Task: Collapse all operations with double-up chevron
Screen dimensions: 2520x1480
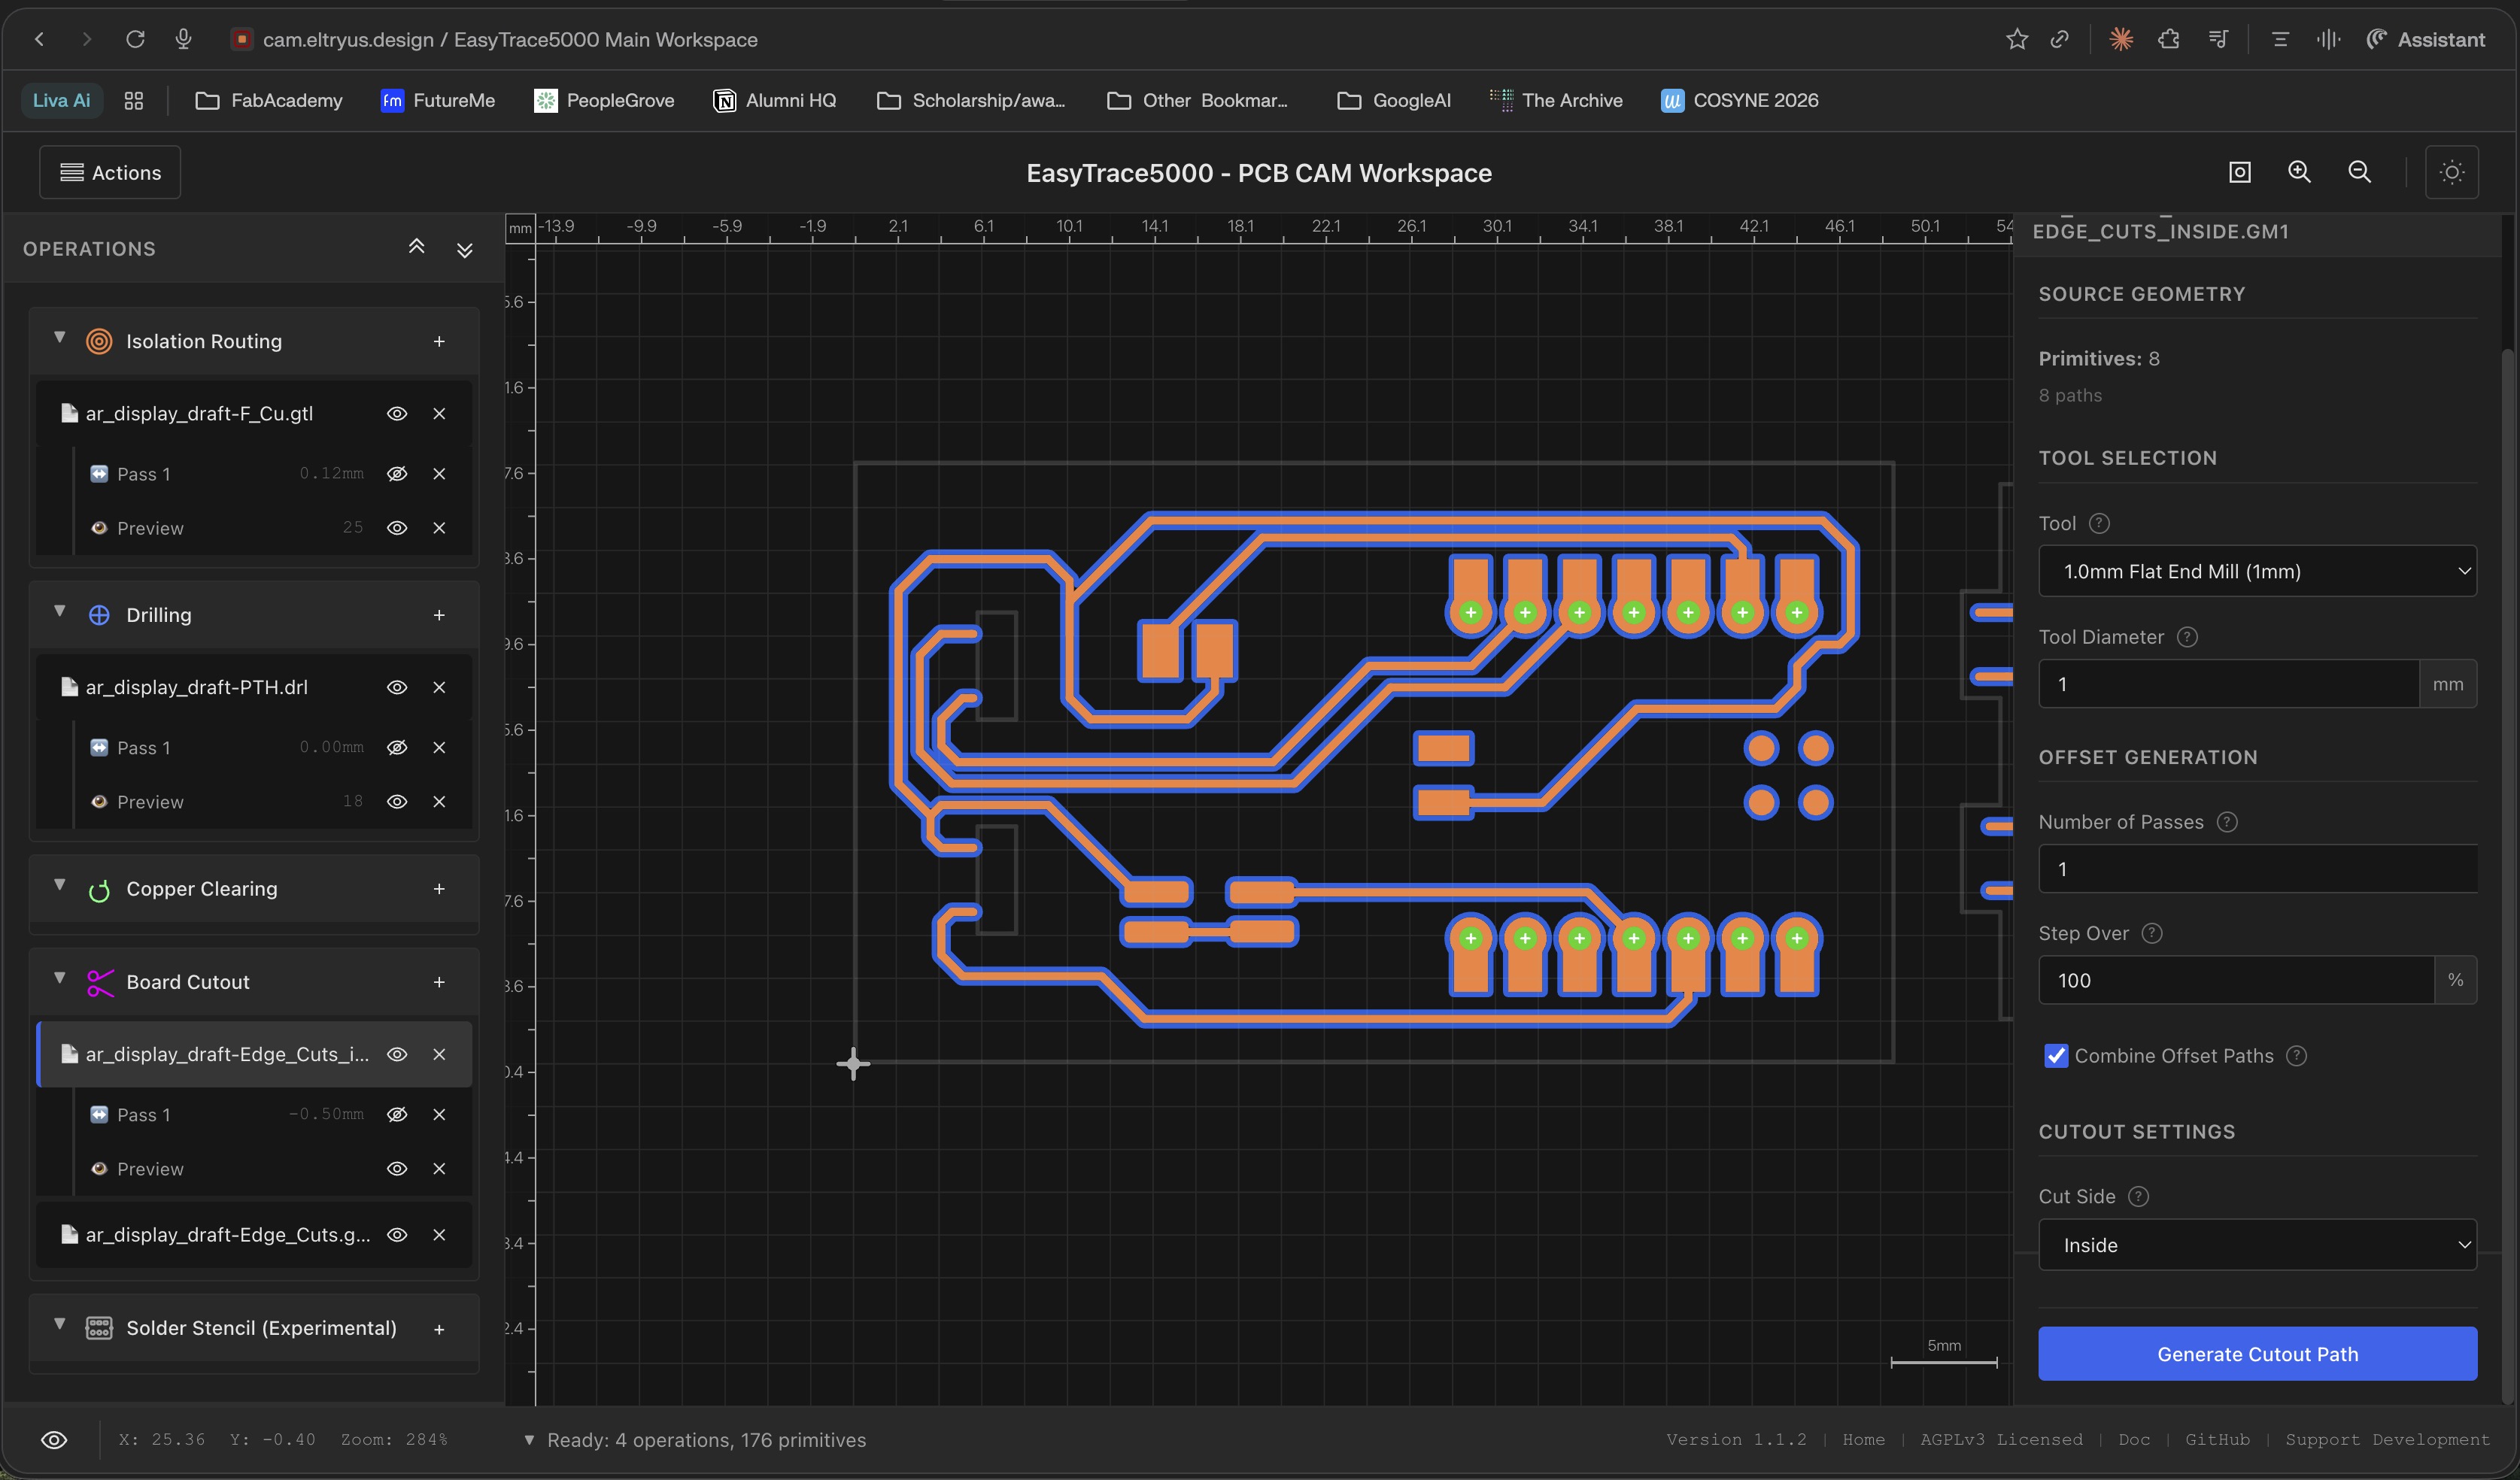Action: coord(416,247)
